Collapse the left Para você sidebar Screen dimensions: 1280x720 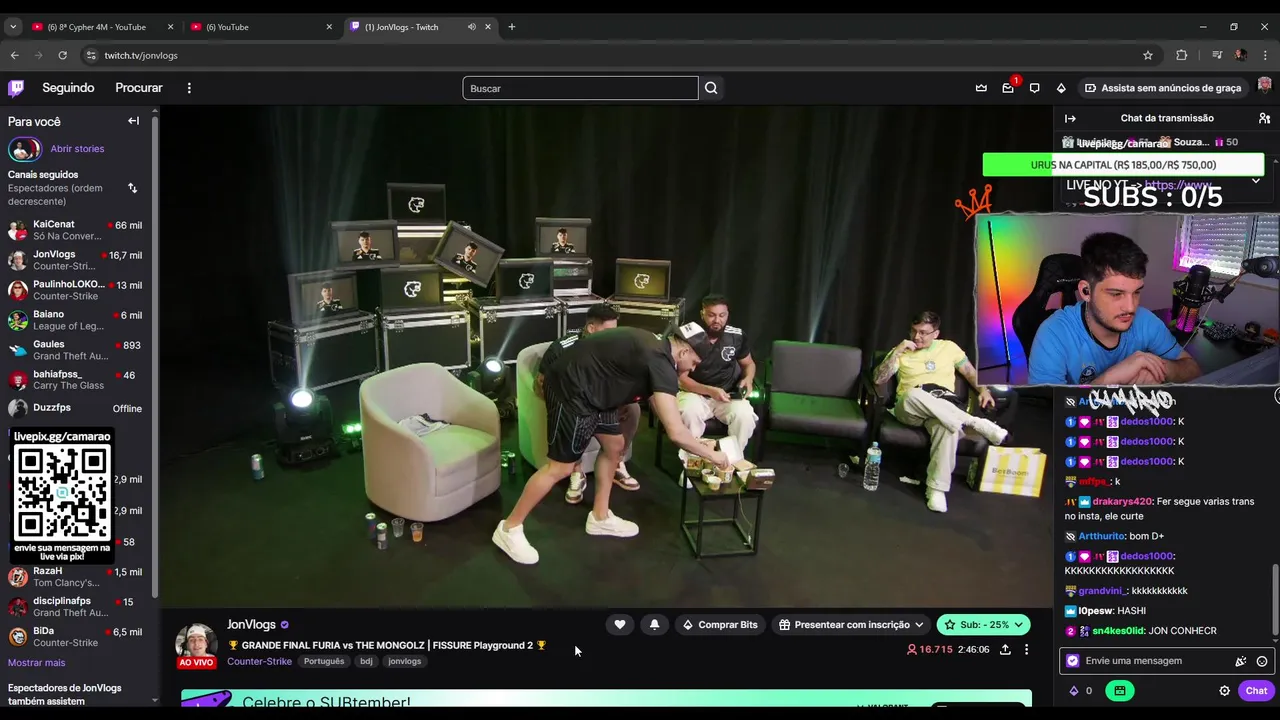pyautogui.click(x=133, y=121)
